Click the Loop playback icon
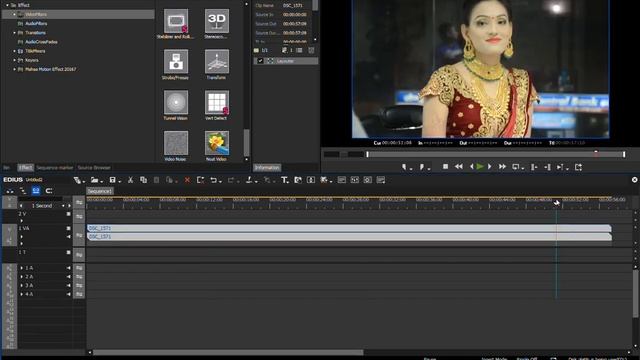 [x=516, y=167]
